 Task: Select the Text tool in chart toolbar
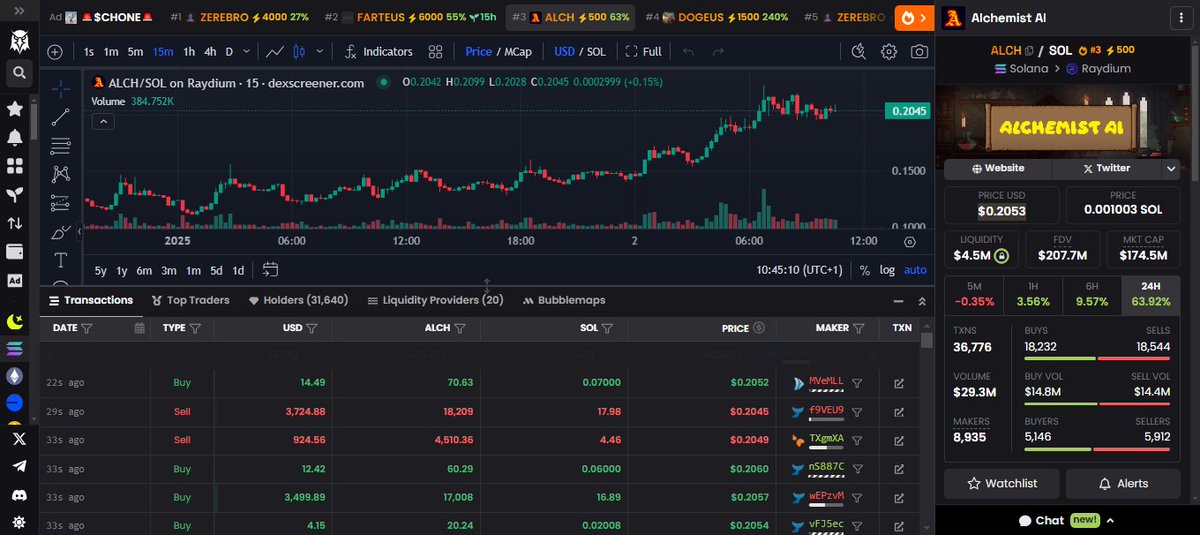coord(61,260)
